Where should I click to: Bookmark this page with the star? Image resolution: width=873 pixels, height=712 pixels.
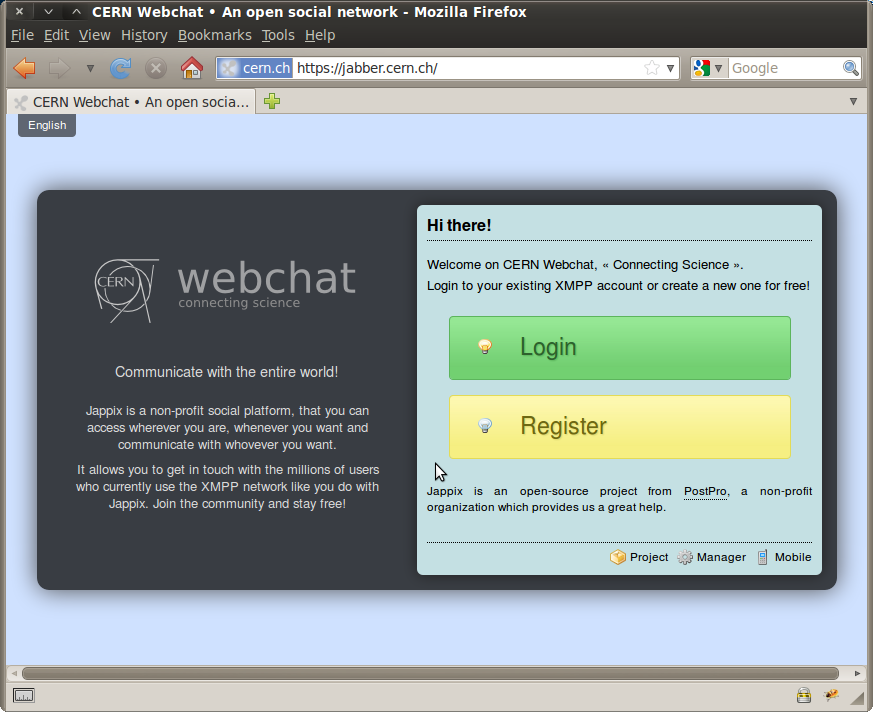click(x=651, y=68)
